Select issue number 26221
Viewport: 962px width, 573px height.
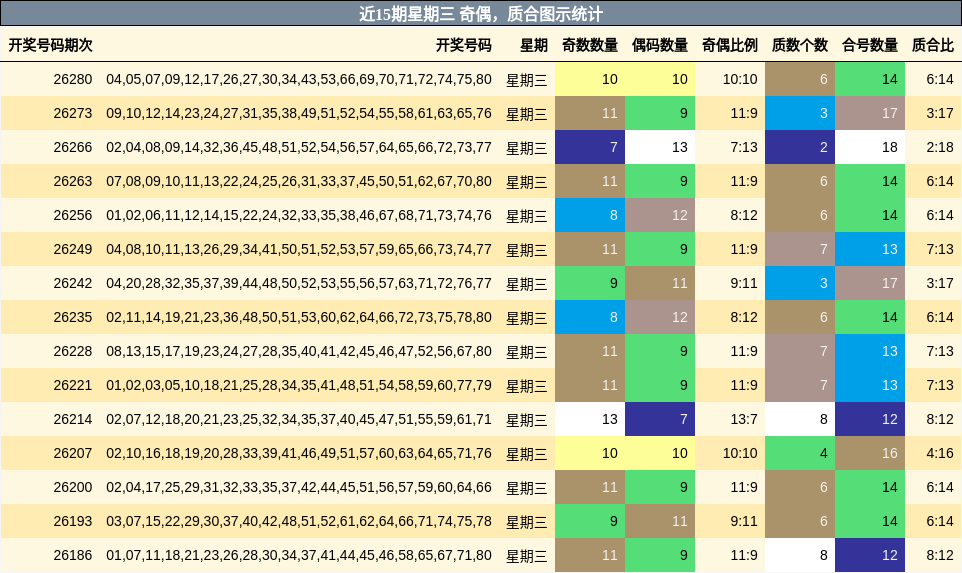coord(72,385)
